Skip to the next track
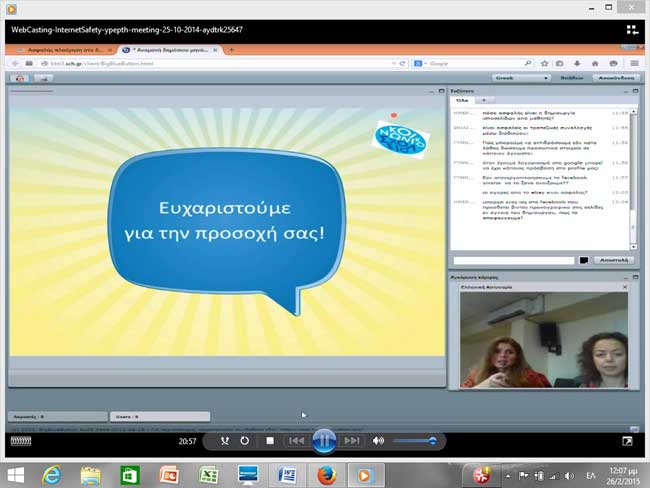The image size is (650, 488). (x=351, y=440)
